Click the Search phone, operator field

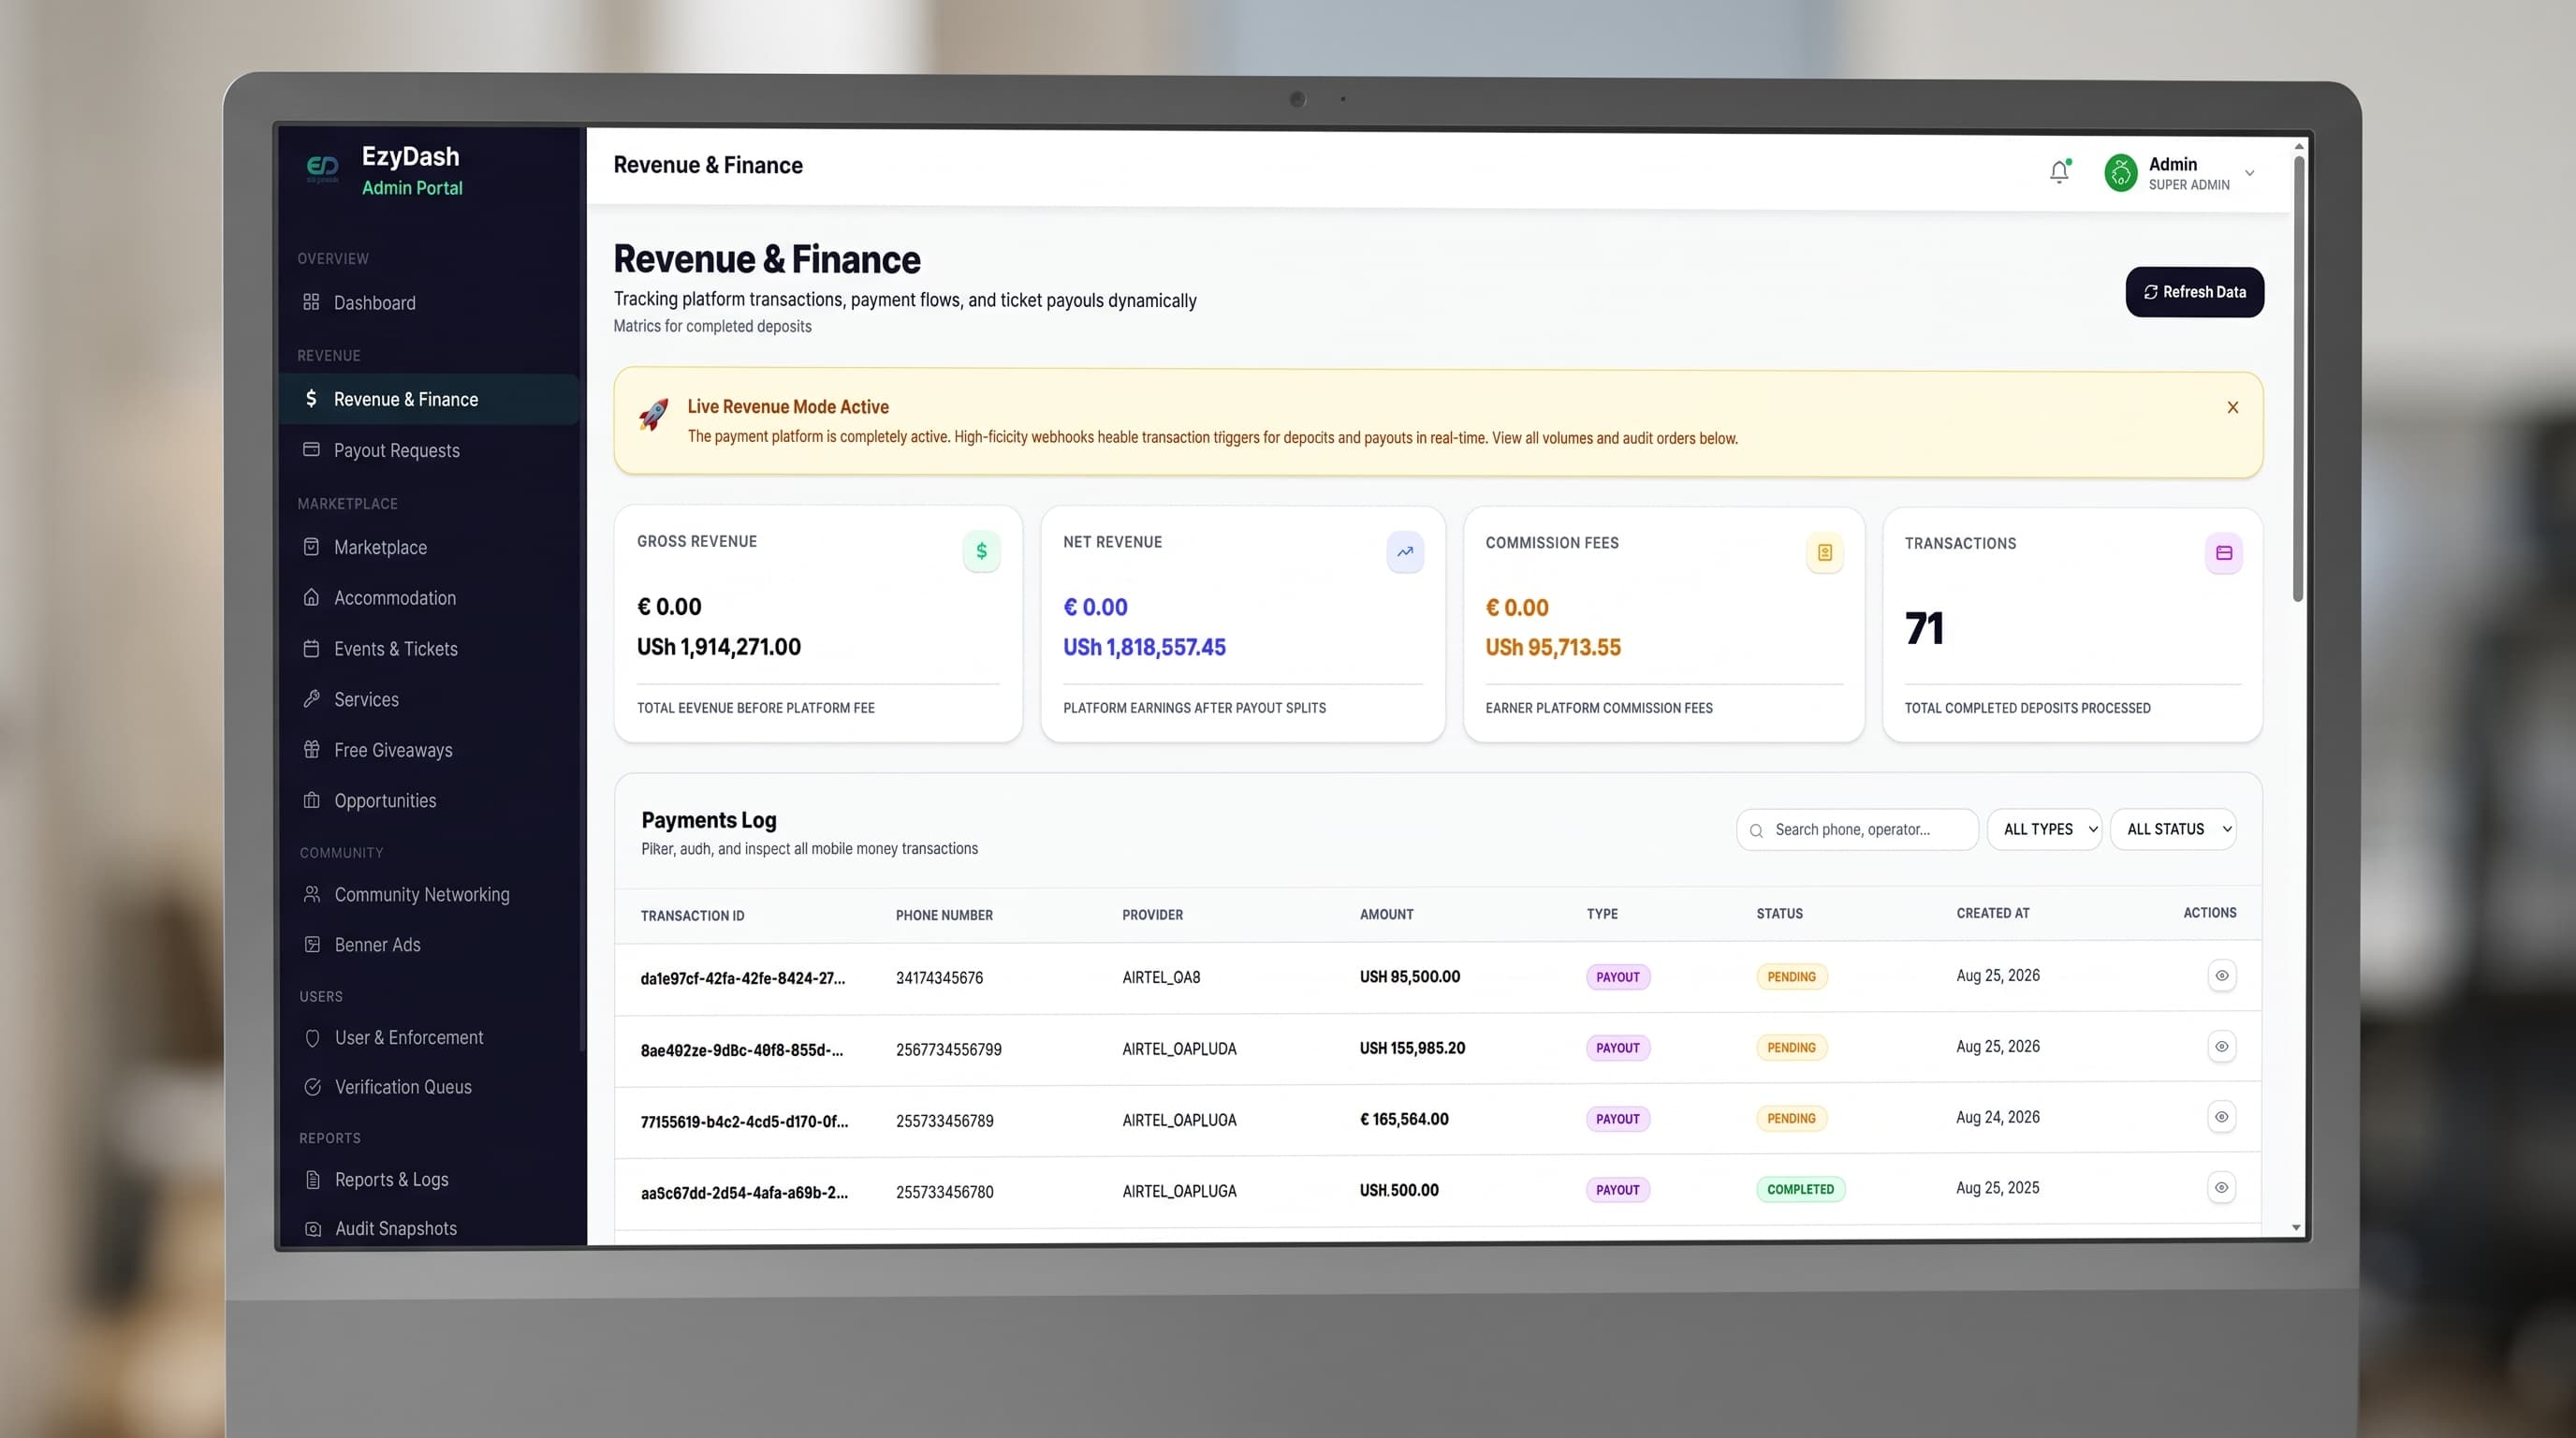coord(1857,830)
